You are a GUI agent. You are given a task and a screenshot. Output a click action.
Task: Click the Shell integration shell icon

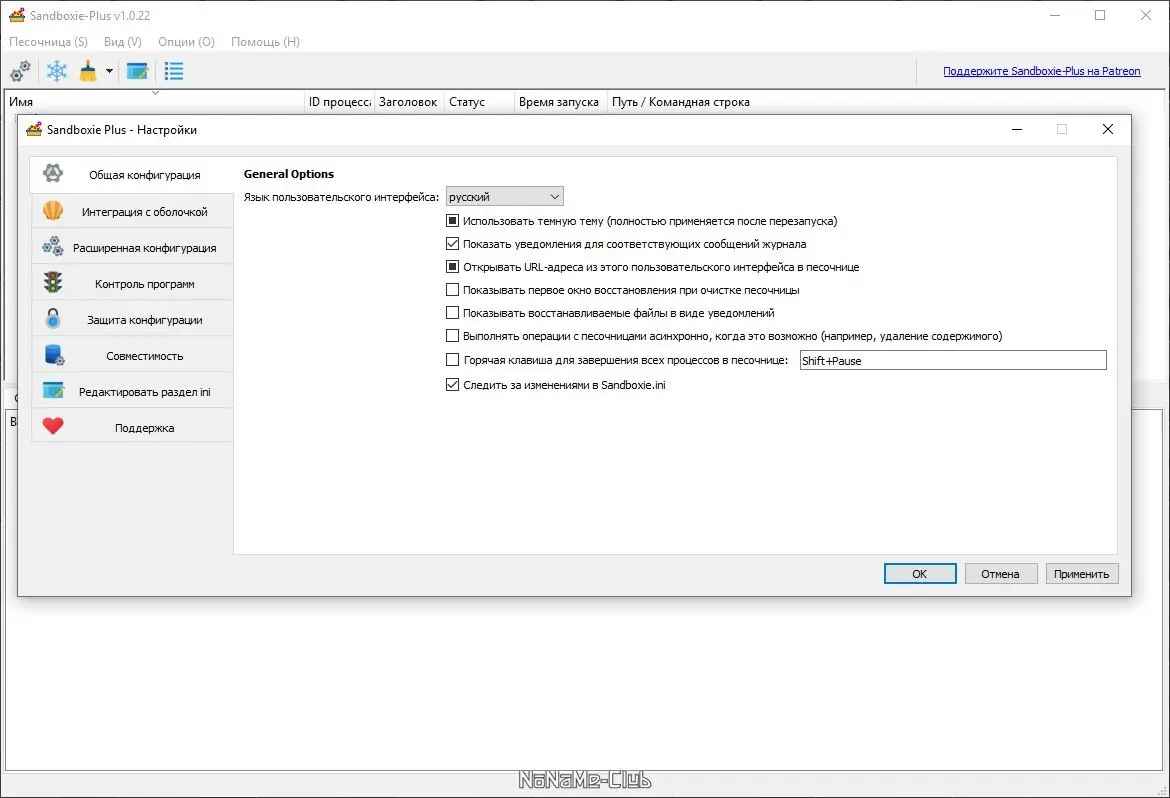coord(53,211)
